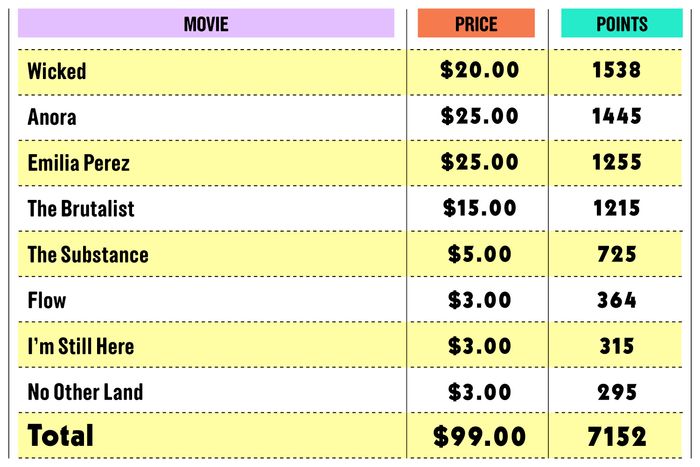
Task: Click the MOVIE column header
Action: 206,23
